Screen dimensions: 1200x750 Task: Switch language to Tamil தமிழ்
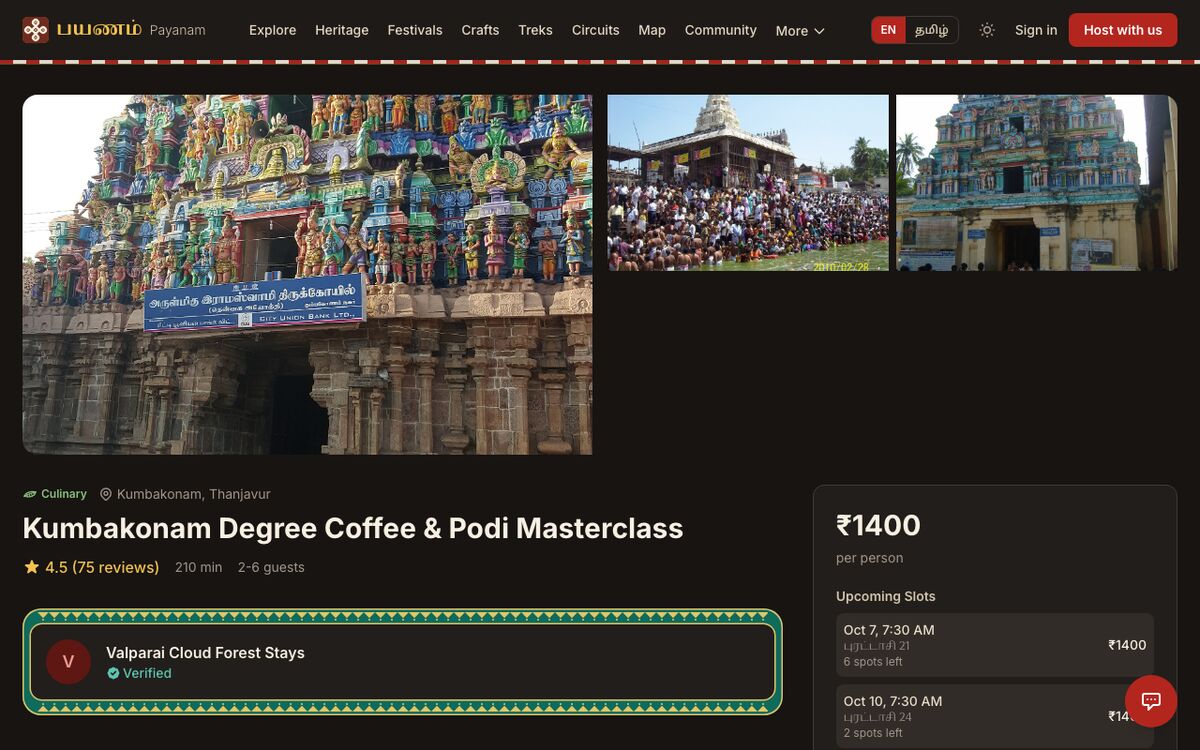point(932,30)
